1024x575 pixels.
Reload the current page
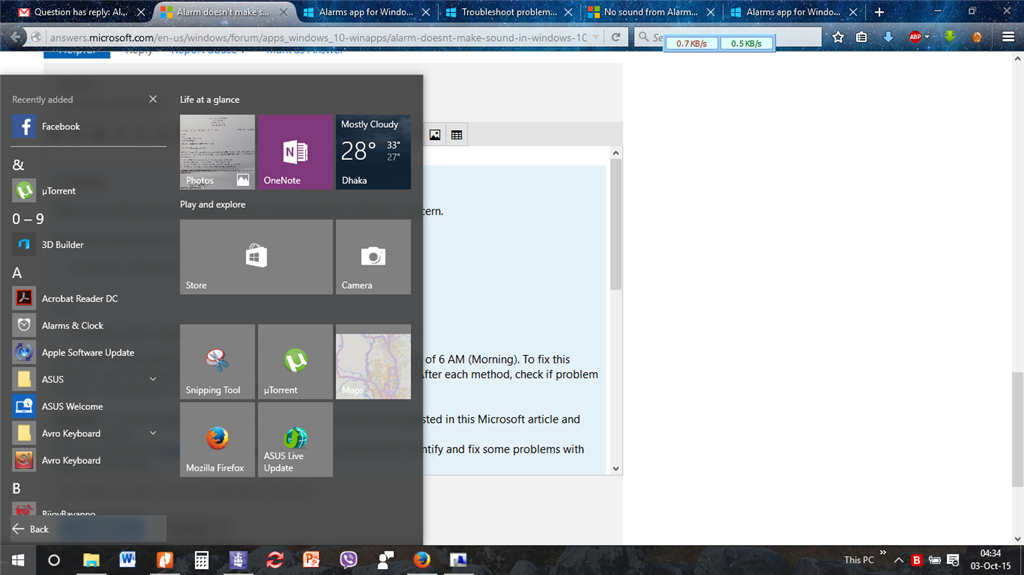tap(616, 37)
